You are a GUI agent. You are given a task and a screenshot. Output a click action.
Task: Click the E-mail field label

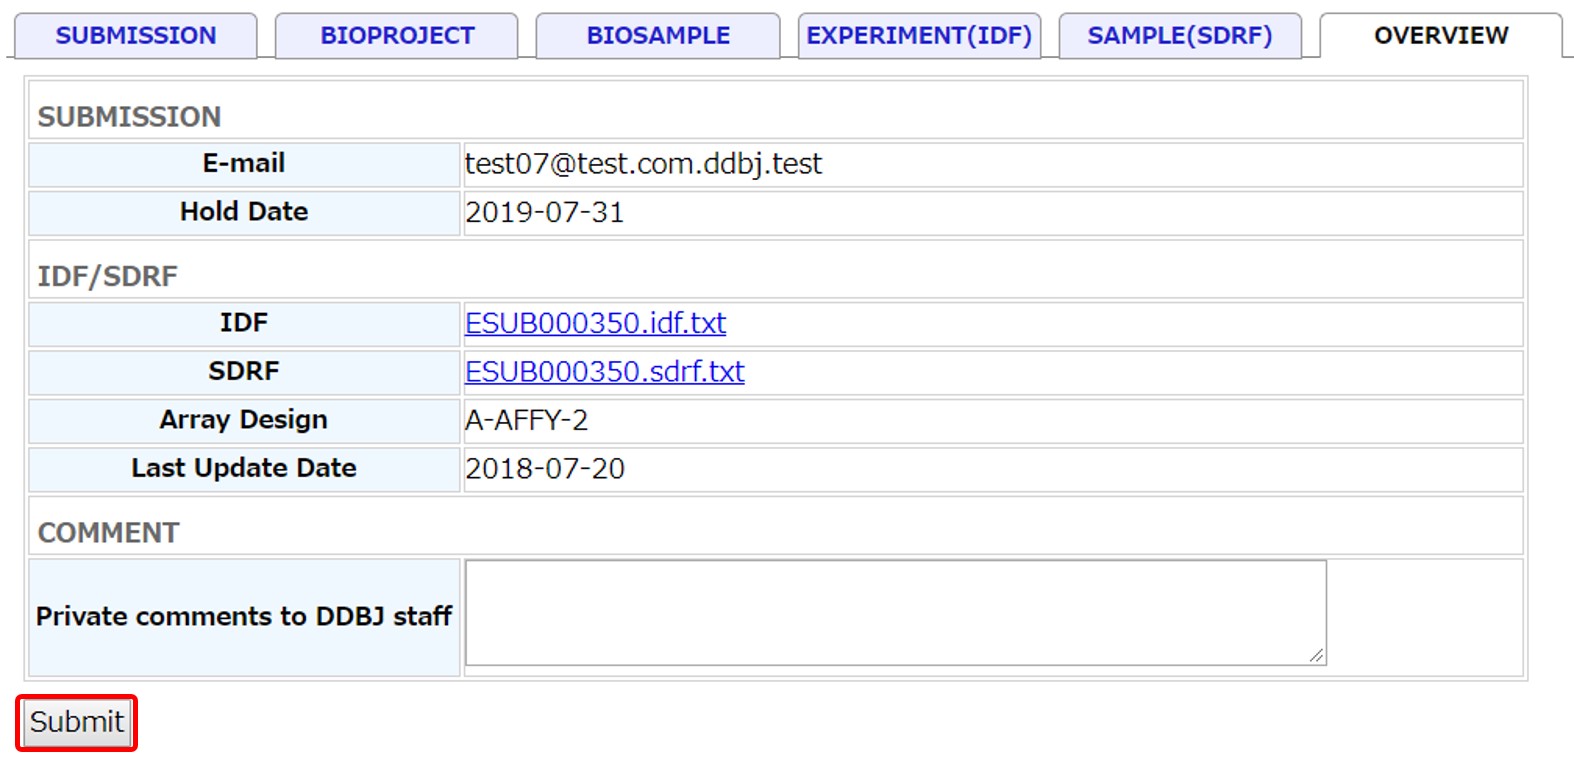pos(244,163)
